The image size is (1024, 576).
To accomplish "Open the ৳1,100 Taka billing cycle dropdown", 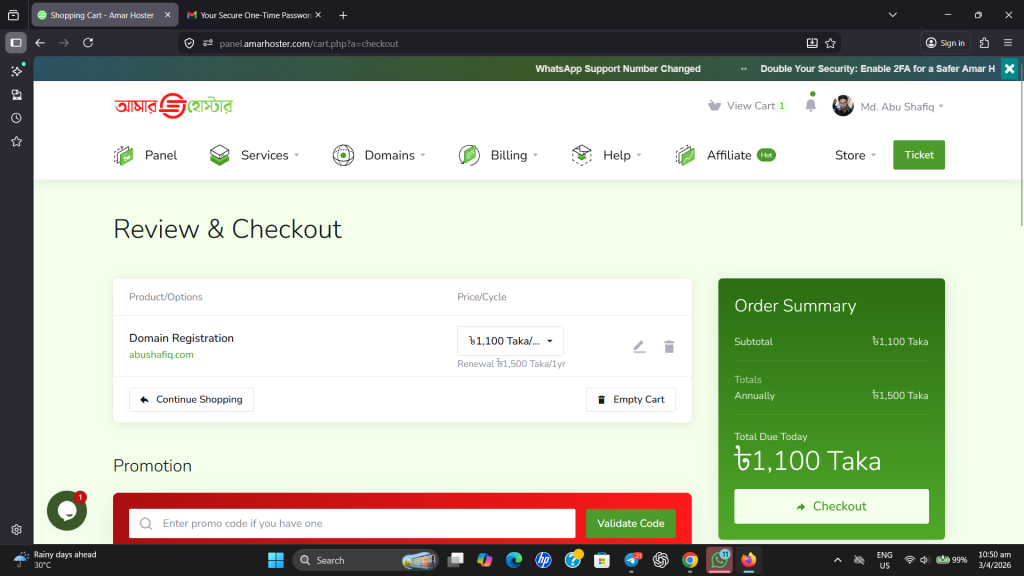I will 510,341.
